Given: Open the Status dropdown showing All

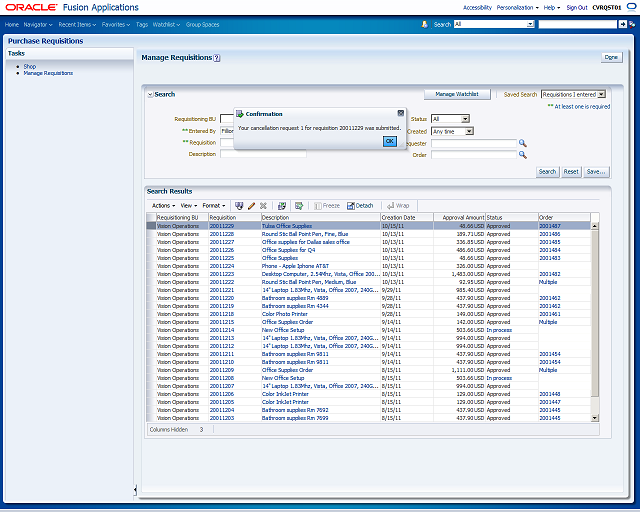Looking at the screenshot, I should 450,119.
